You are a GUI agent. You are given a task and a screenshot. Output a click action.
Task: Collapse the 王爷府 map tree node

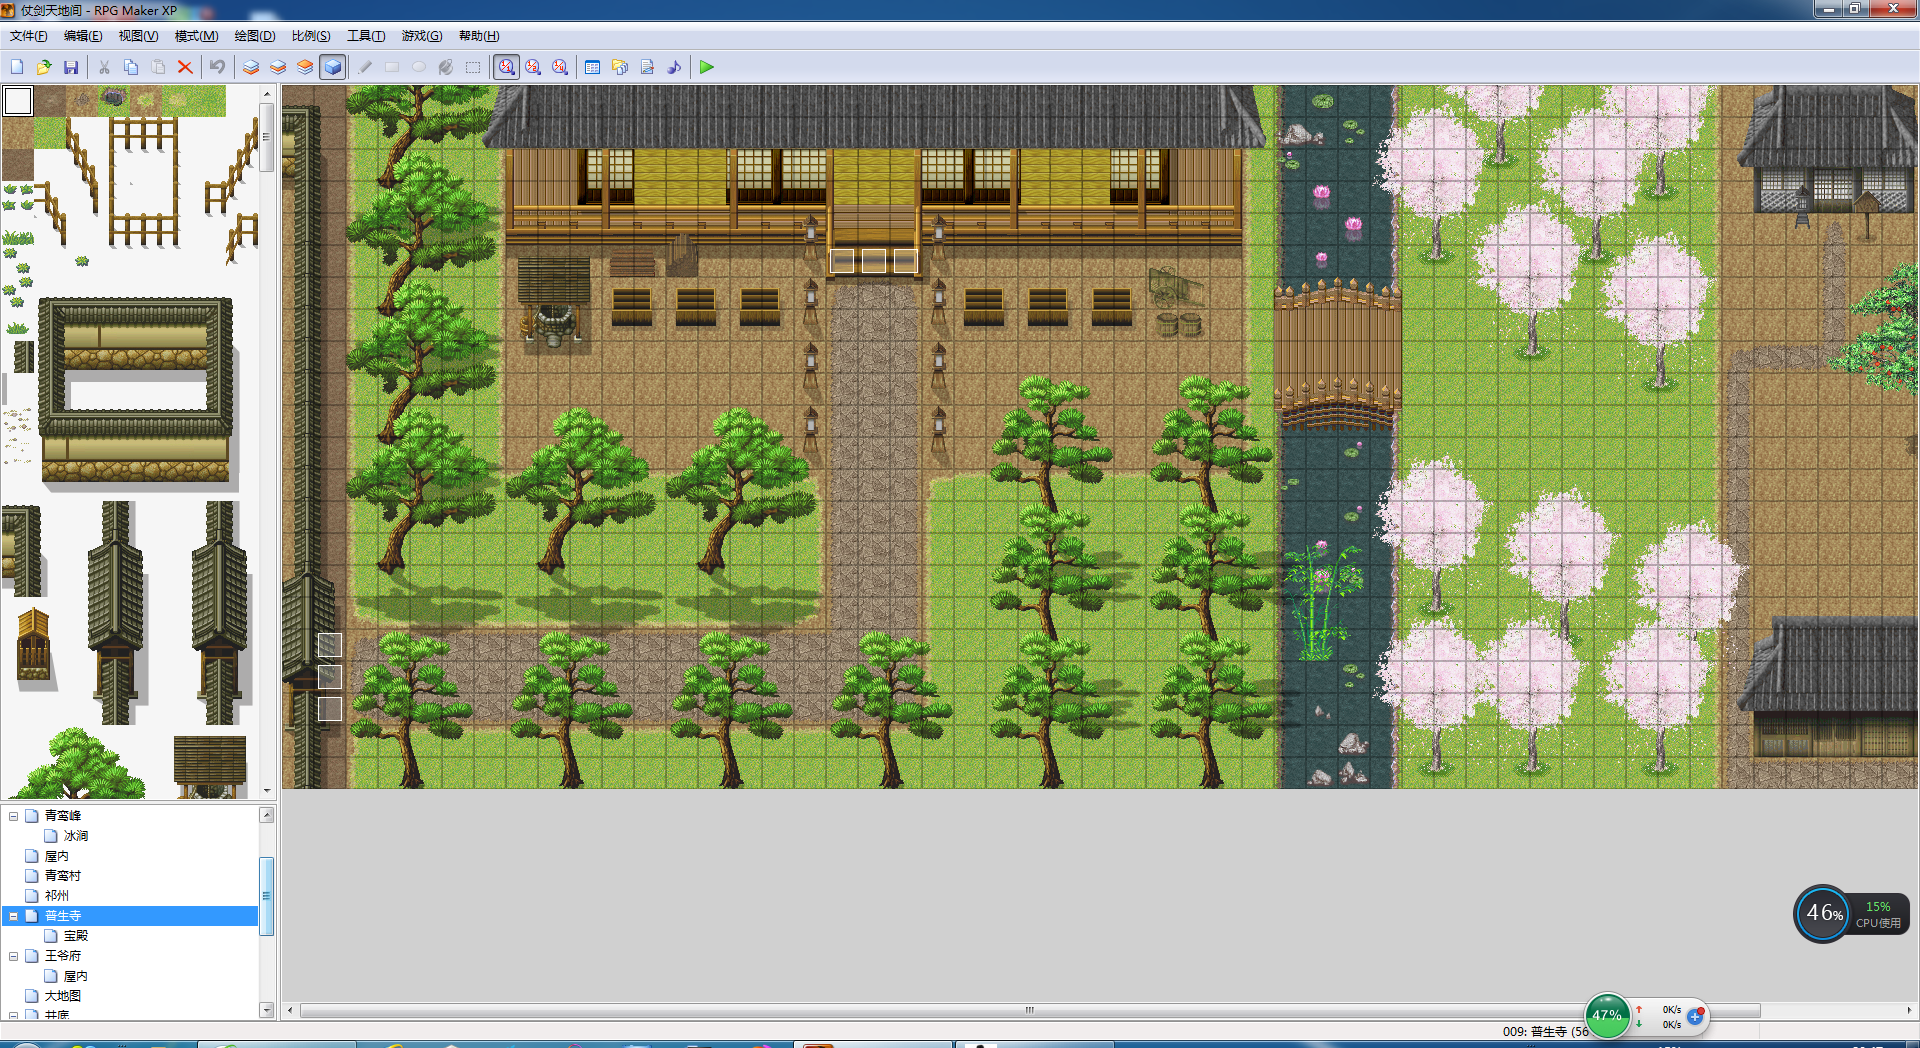(14, 956)
